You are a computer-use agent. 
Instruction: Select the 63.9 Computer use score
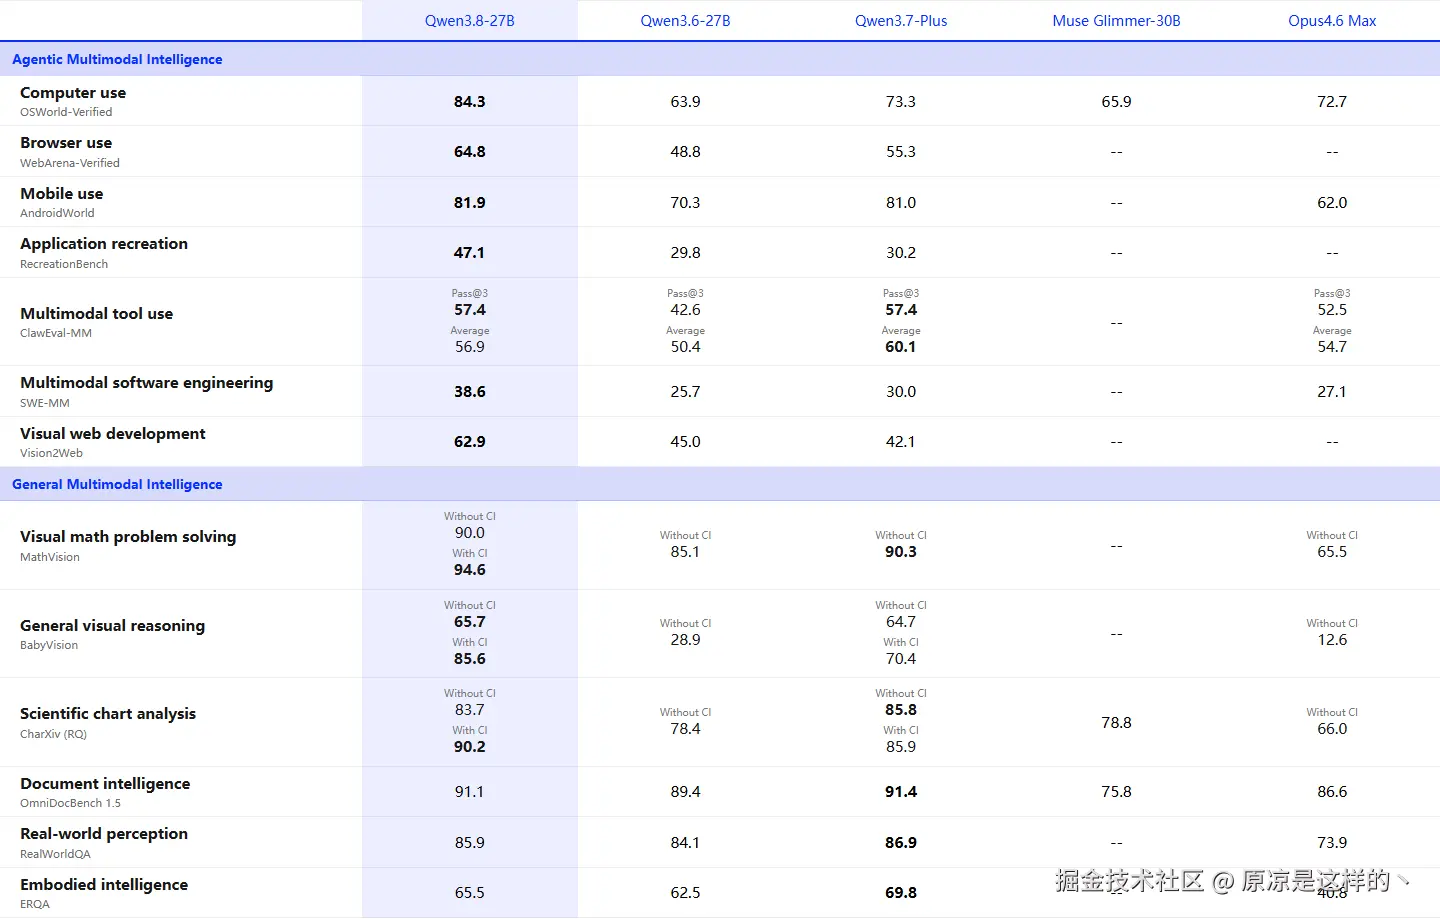click(x=685, y=102)
